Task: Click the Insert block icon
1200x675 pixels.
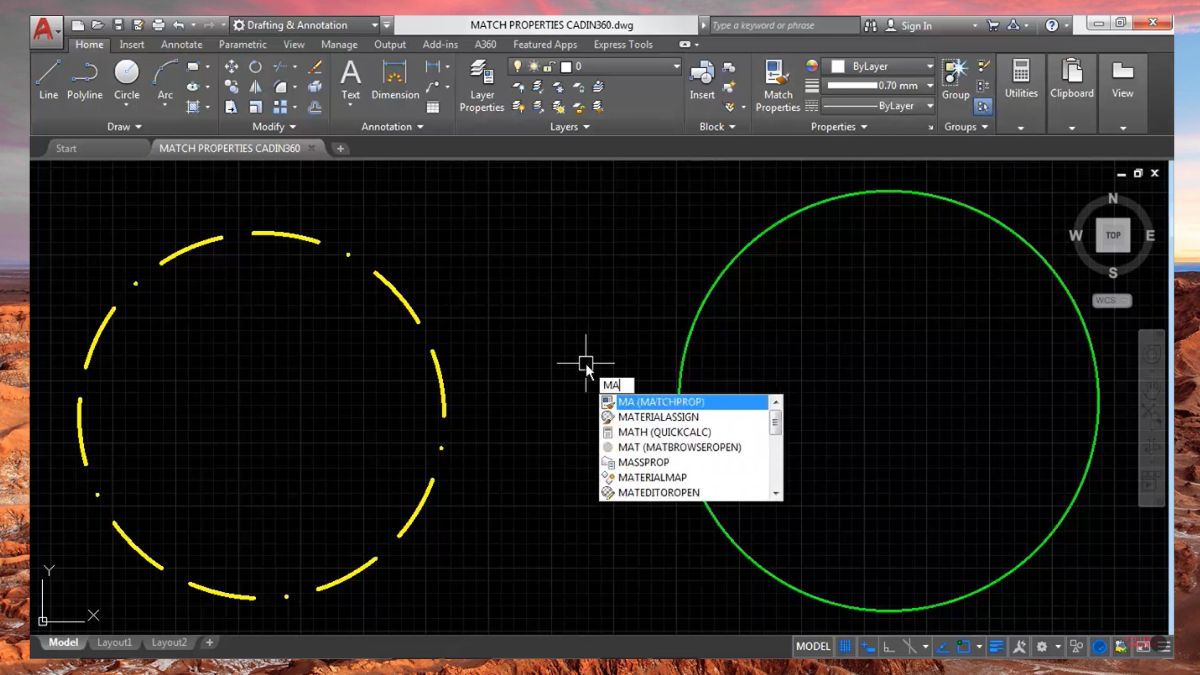Action: coord(702,79)
